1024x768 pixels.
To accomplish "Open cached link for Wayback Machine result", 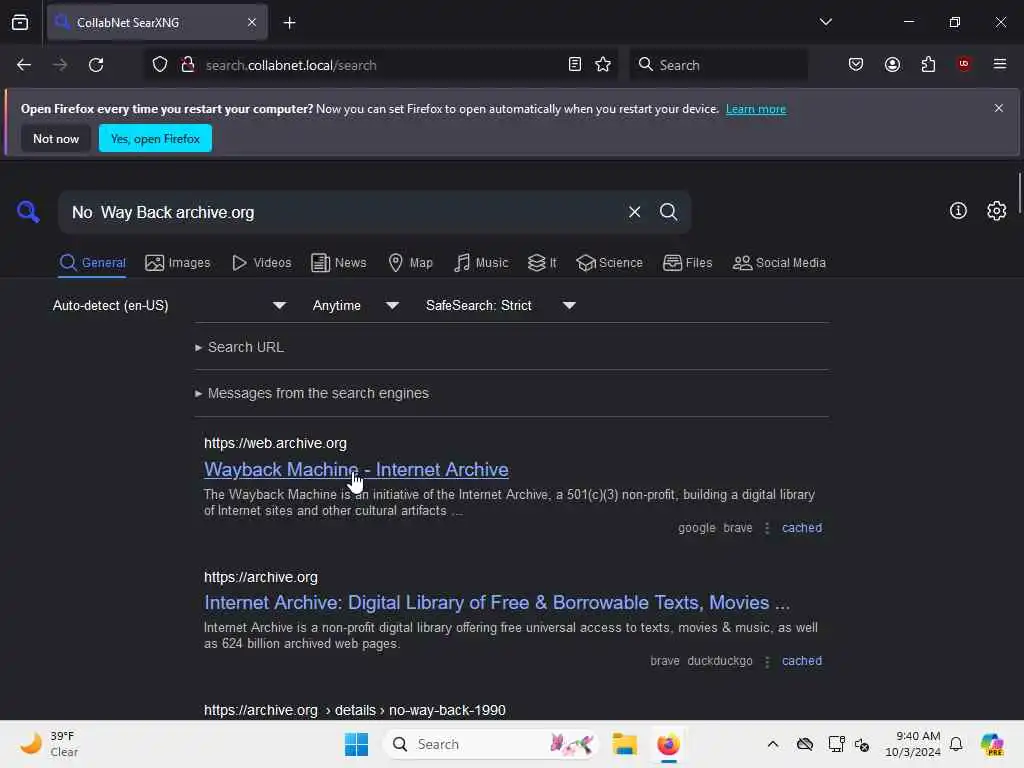I will pyautogui.click(x=802, y=528).
